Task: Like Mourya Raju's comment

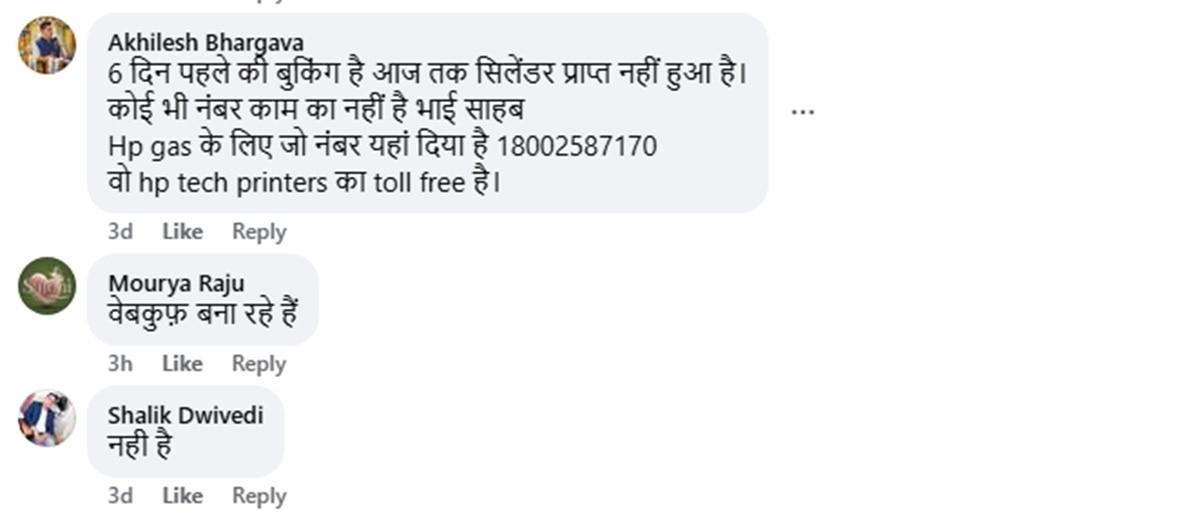Action: point(182,363)
